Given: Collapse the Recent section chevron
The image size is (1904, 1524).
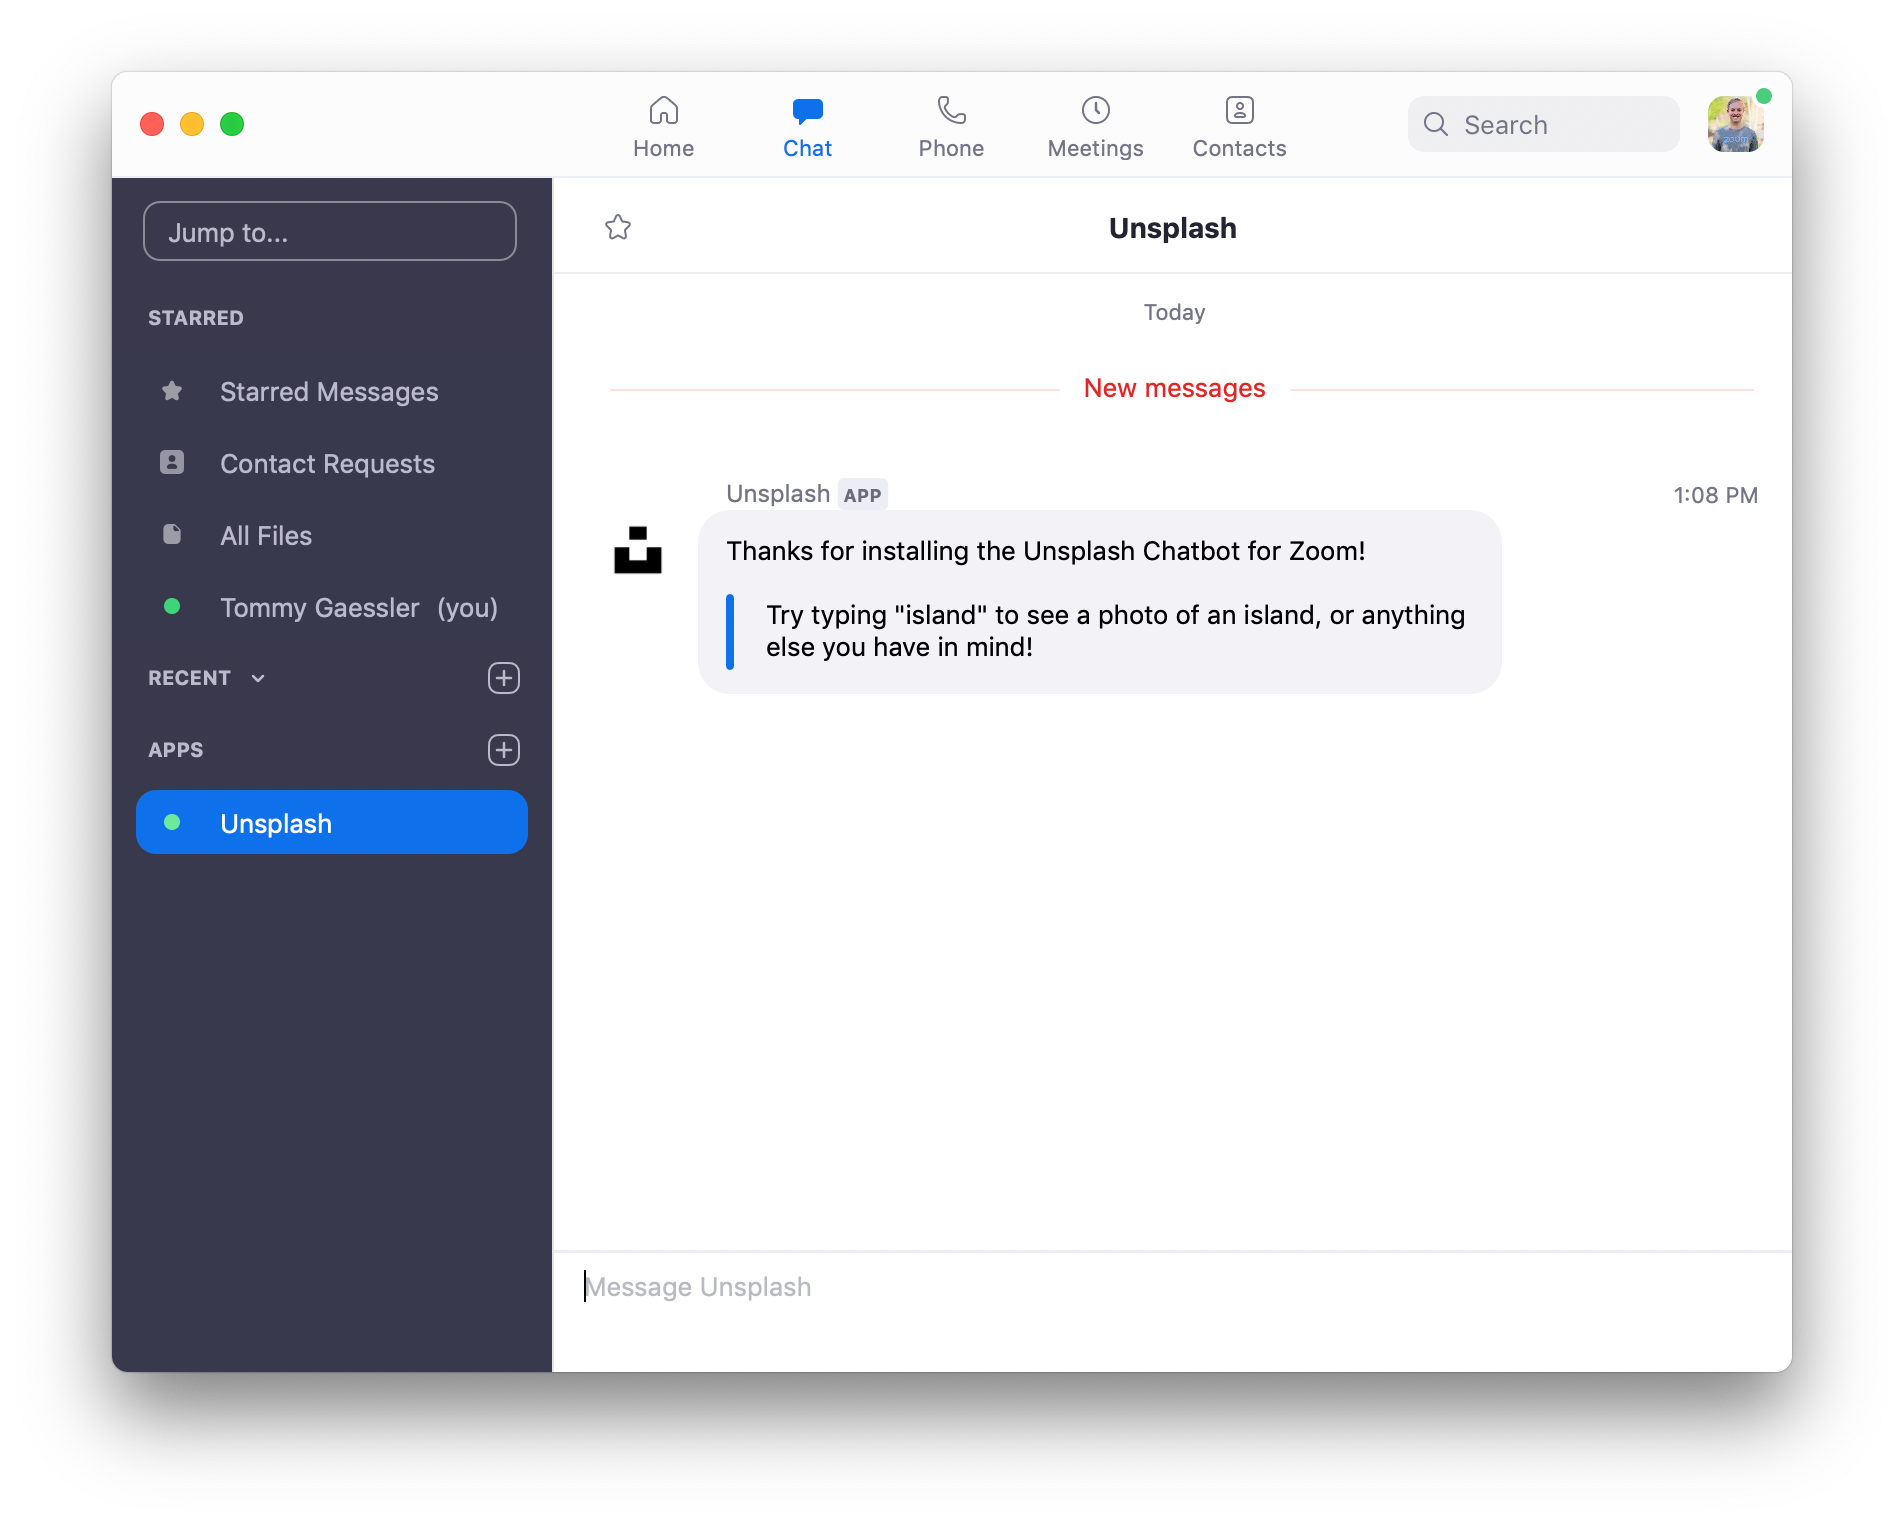Looking at the screenshot, I should pyautogui.click(x=258, y=678).
